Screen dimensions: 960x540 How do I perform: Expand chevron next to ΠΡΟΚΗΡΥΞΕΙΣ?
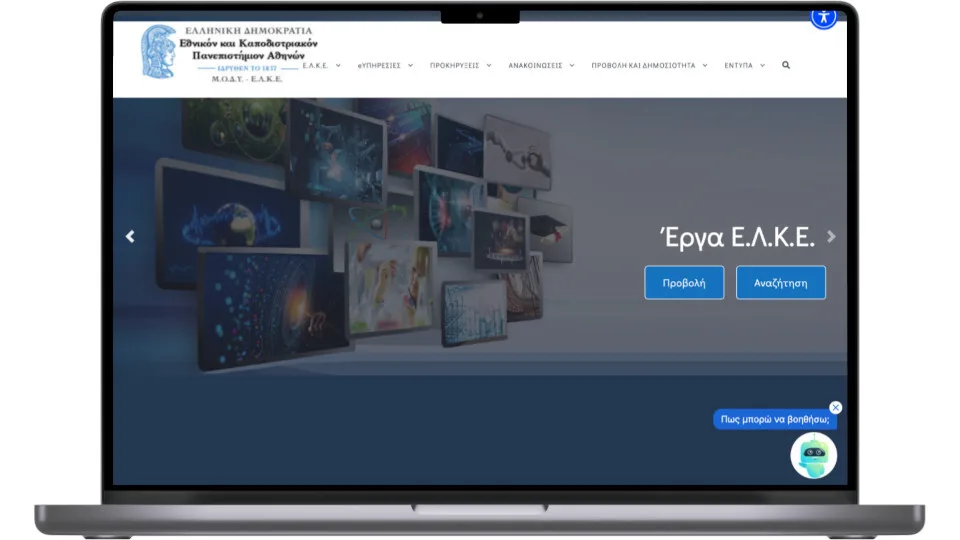(489, 66)
